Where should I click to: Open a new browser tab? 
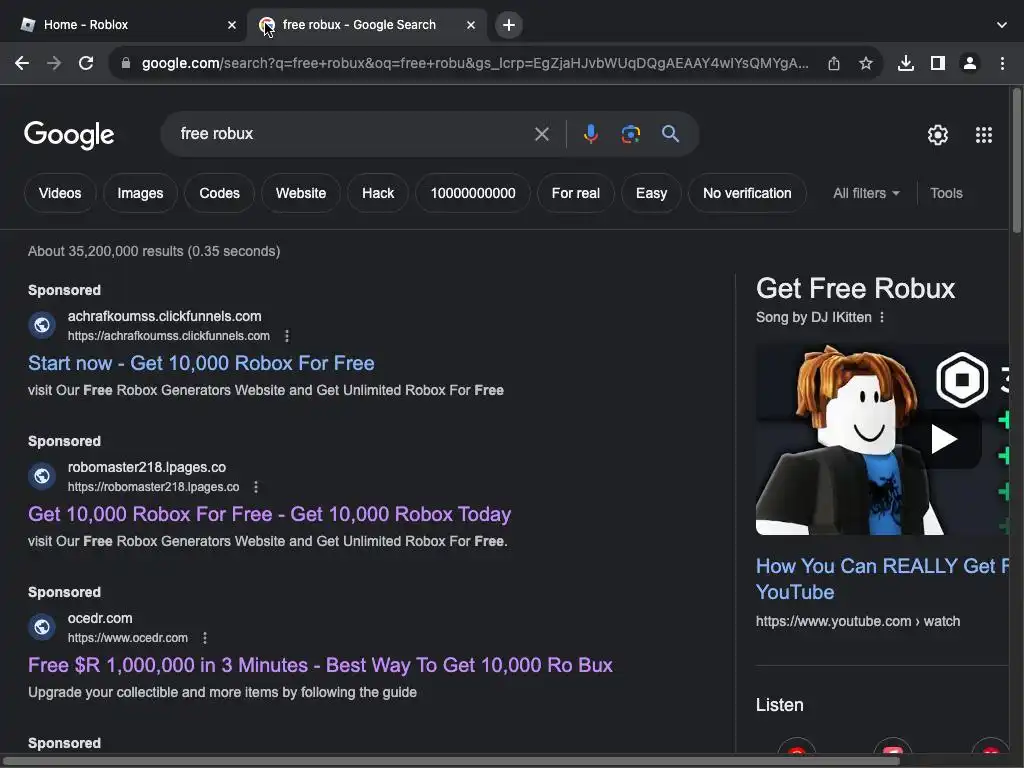click(509, 25)
